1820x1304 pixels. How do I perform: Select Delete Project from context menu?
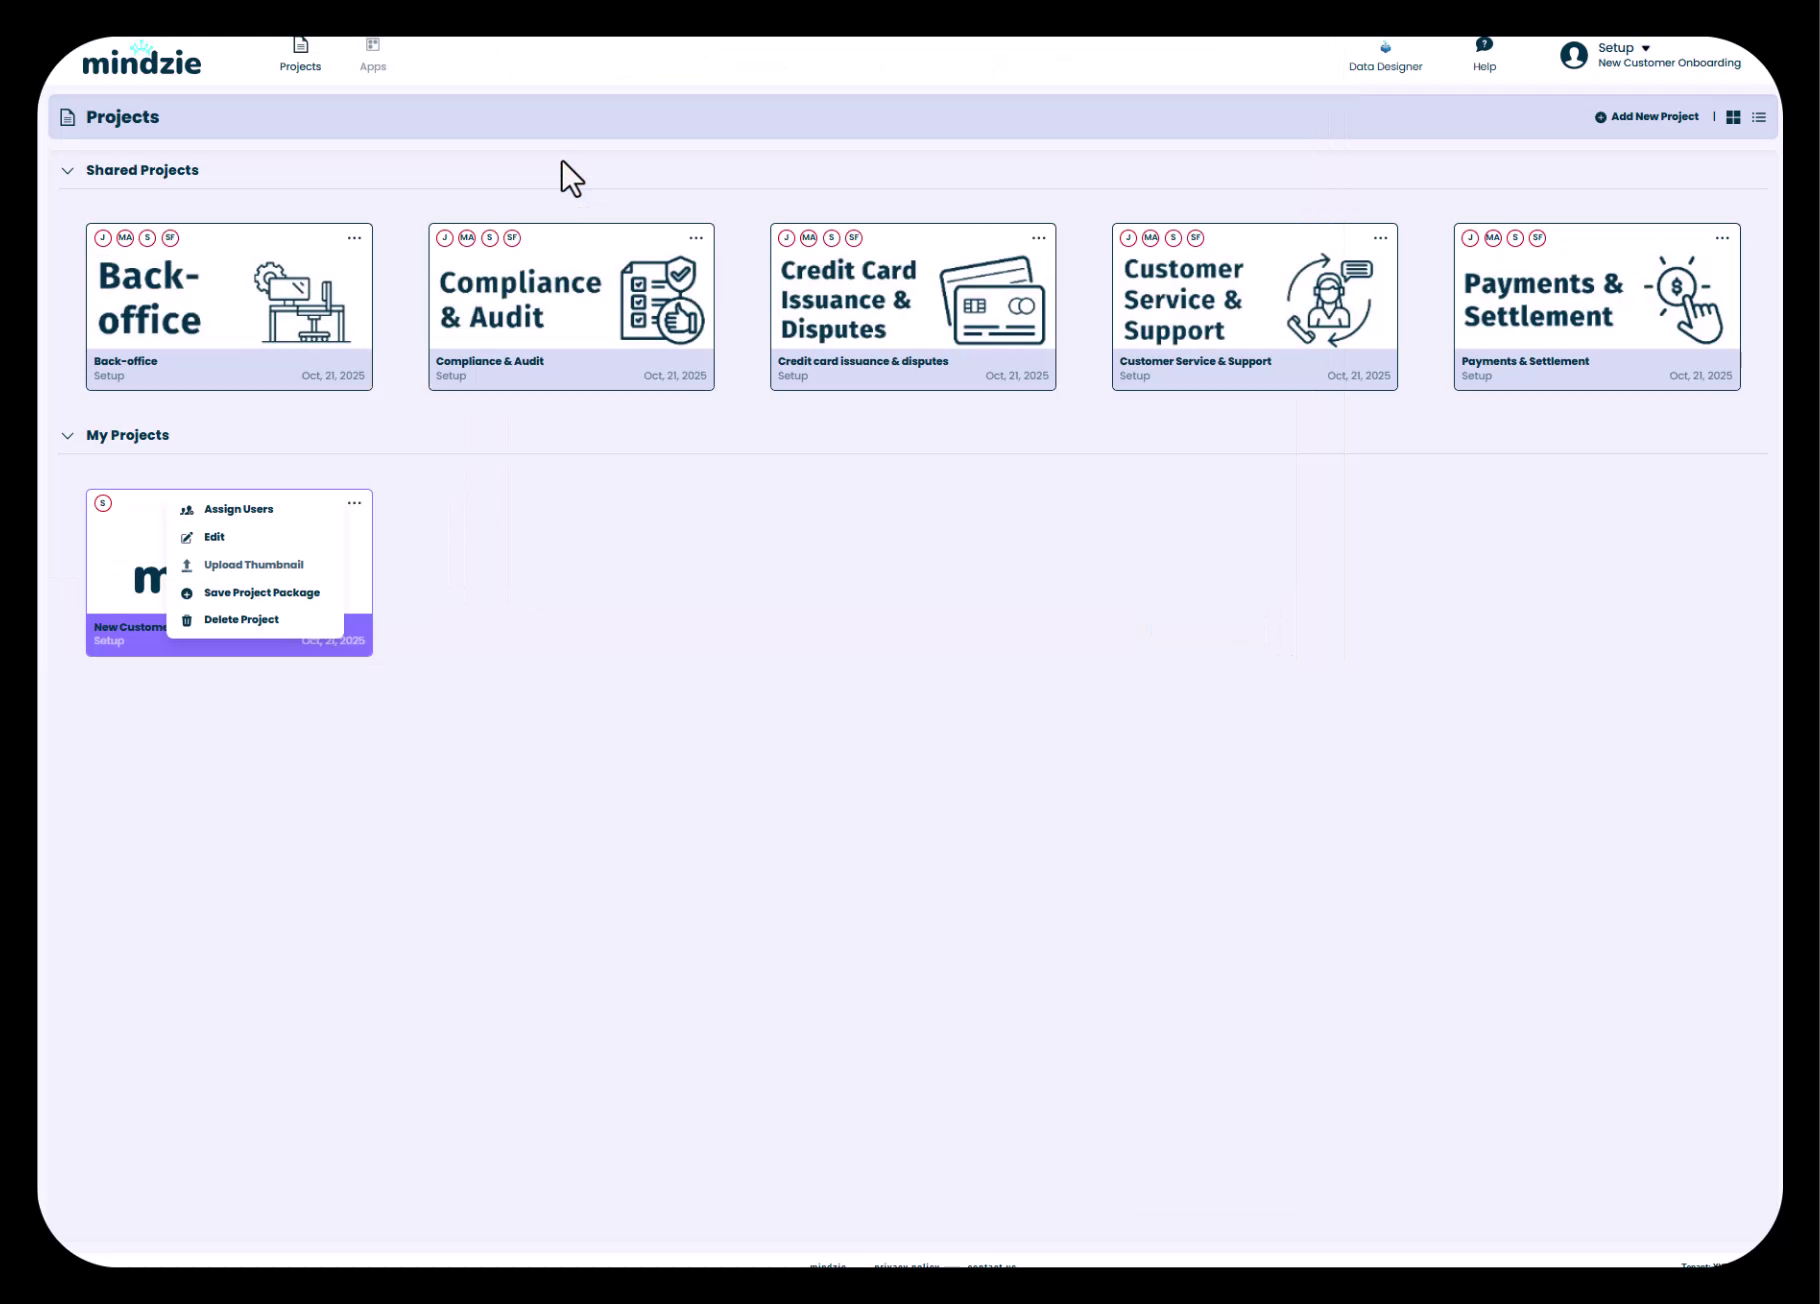pos(241,620)
